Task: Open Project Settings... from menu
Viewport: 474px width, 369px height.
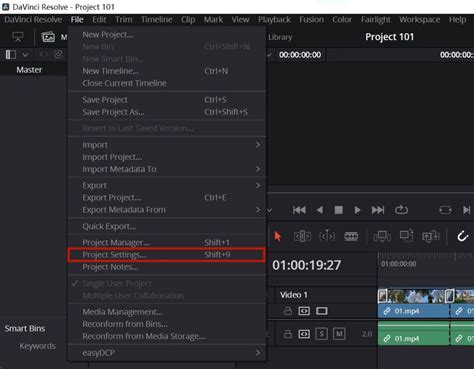Action: point(166,255)
